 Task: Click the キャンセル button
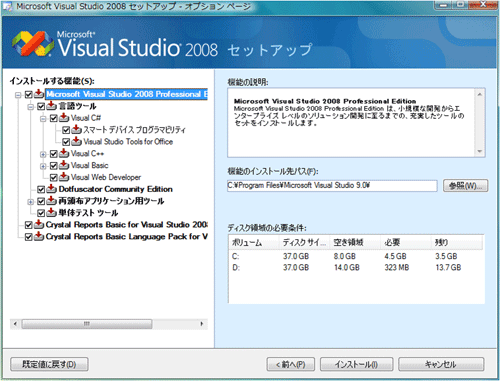[441, 364]
